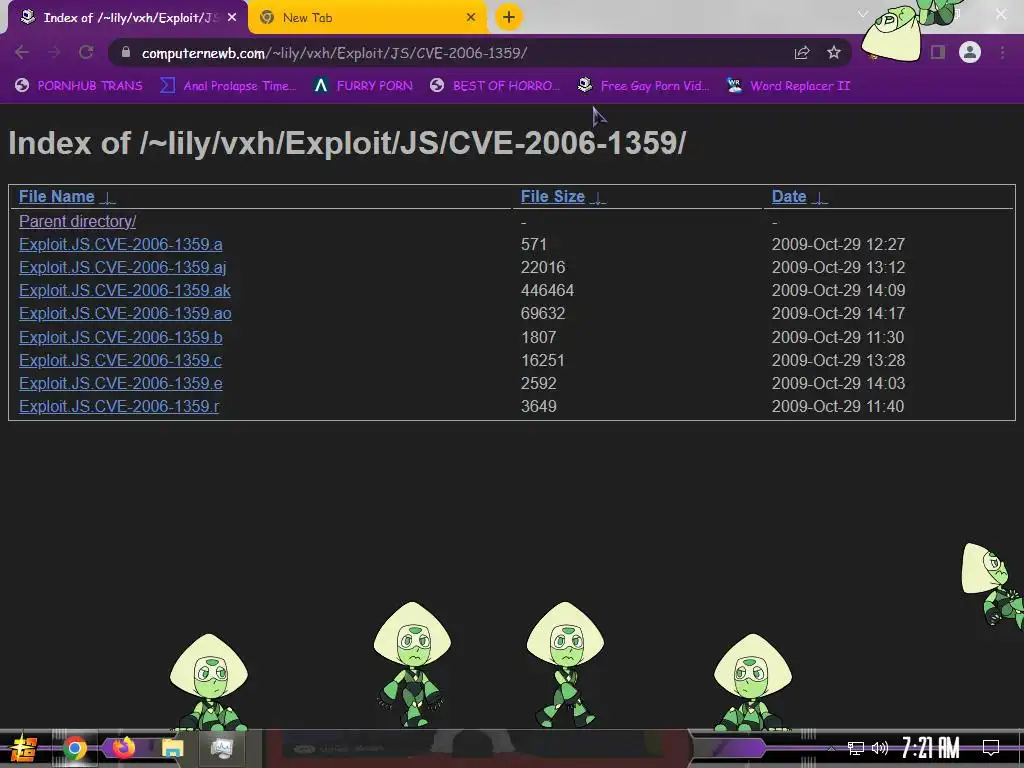The image size is (1024, 768).
Task: Open the volume speaker icon in tray
Action: point(880,748)
